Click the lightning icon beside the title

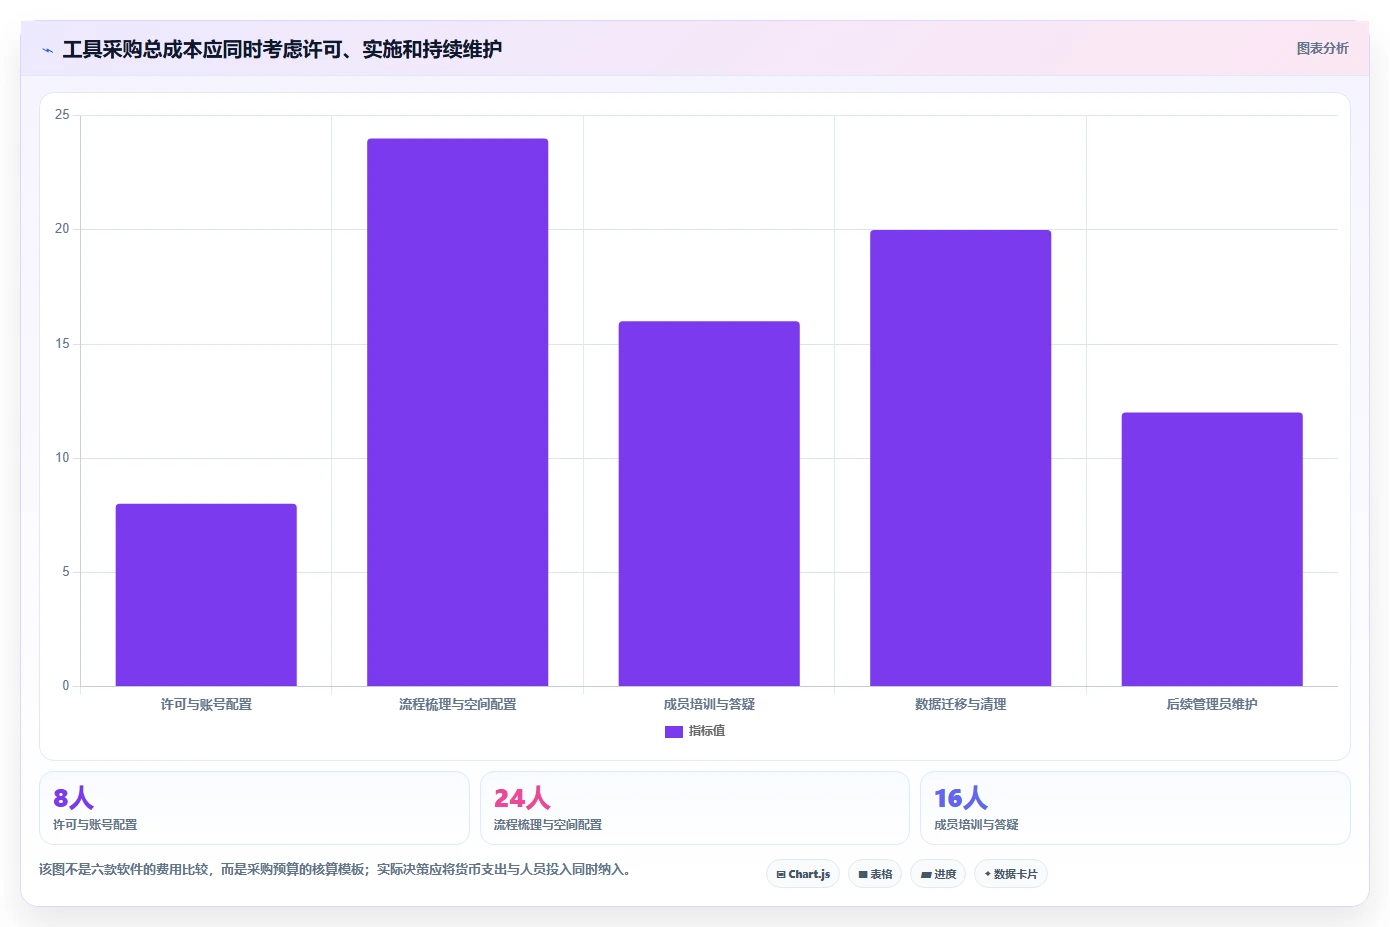point(47,50)
